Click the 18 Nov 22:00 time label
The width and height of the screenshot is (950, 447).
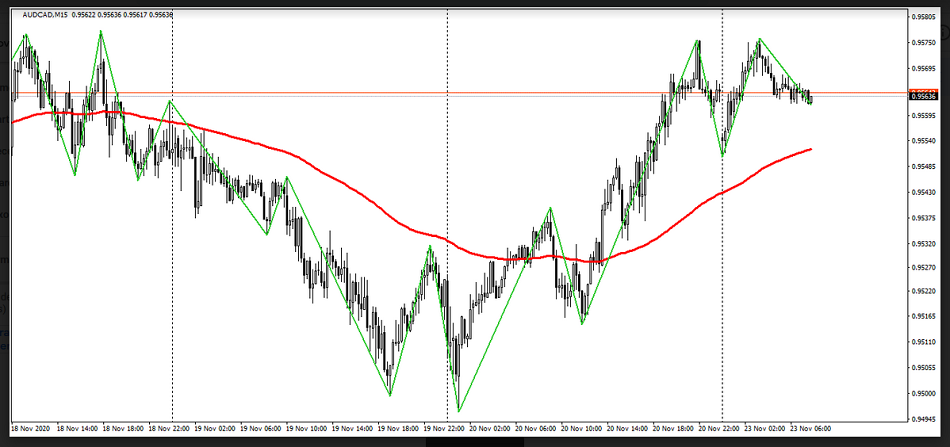(170, 427)
